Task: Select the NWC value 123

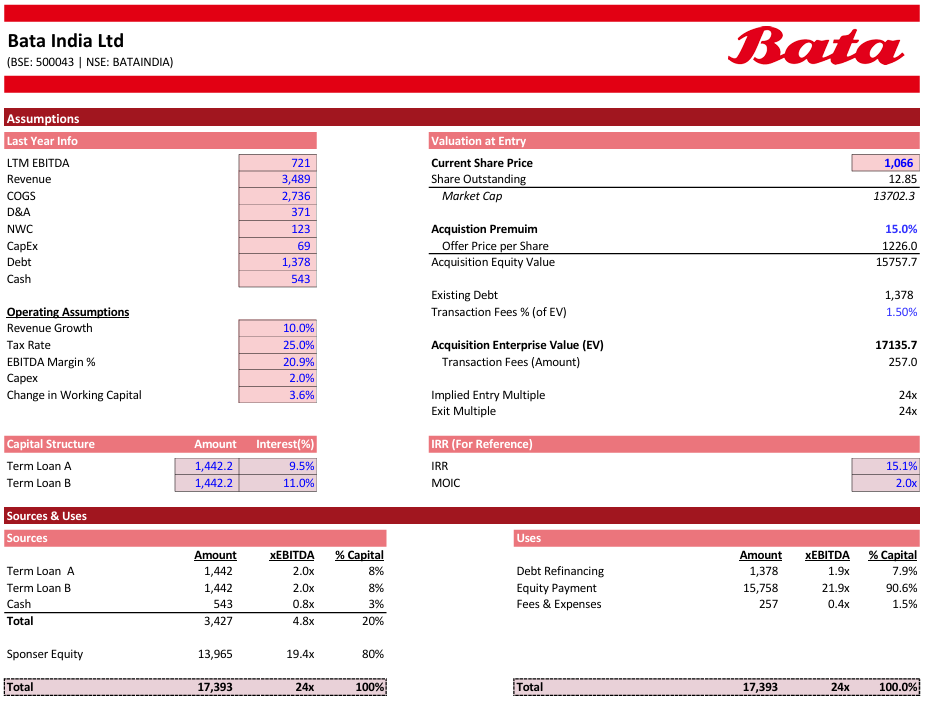Action: point(278,229)
